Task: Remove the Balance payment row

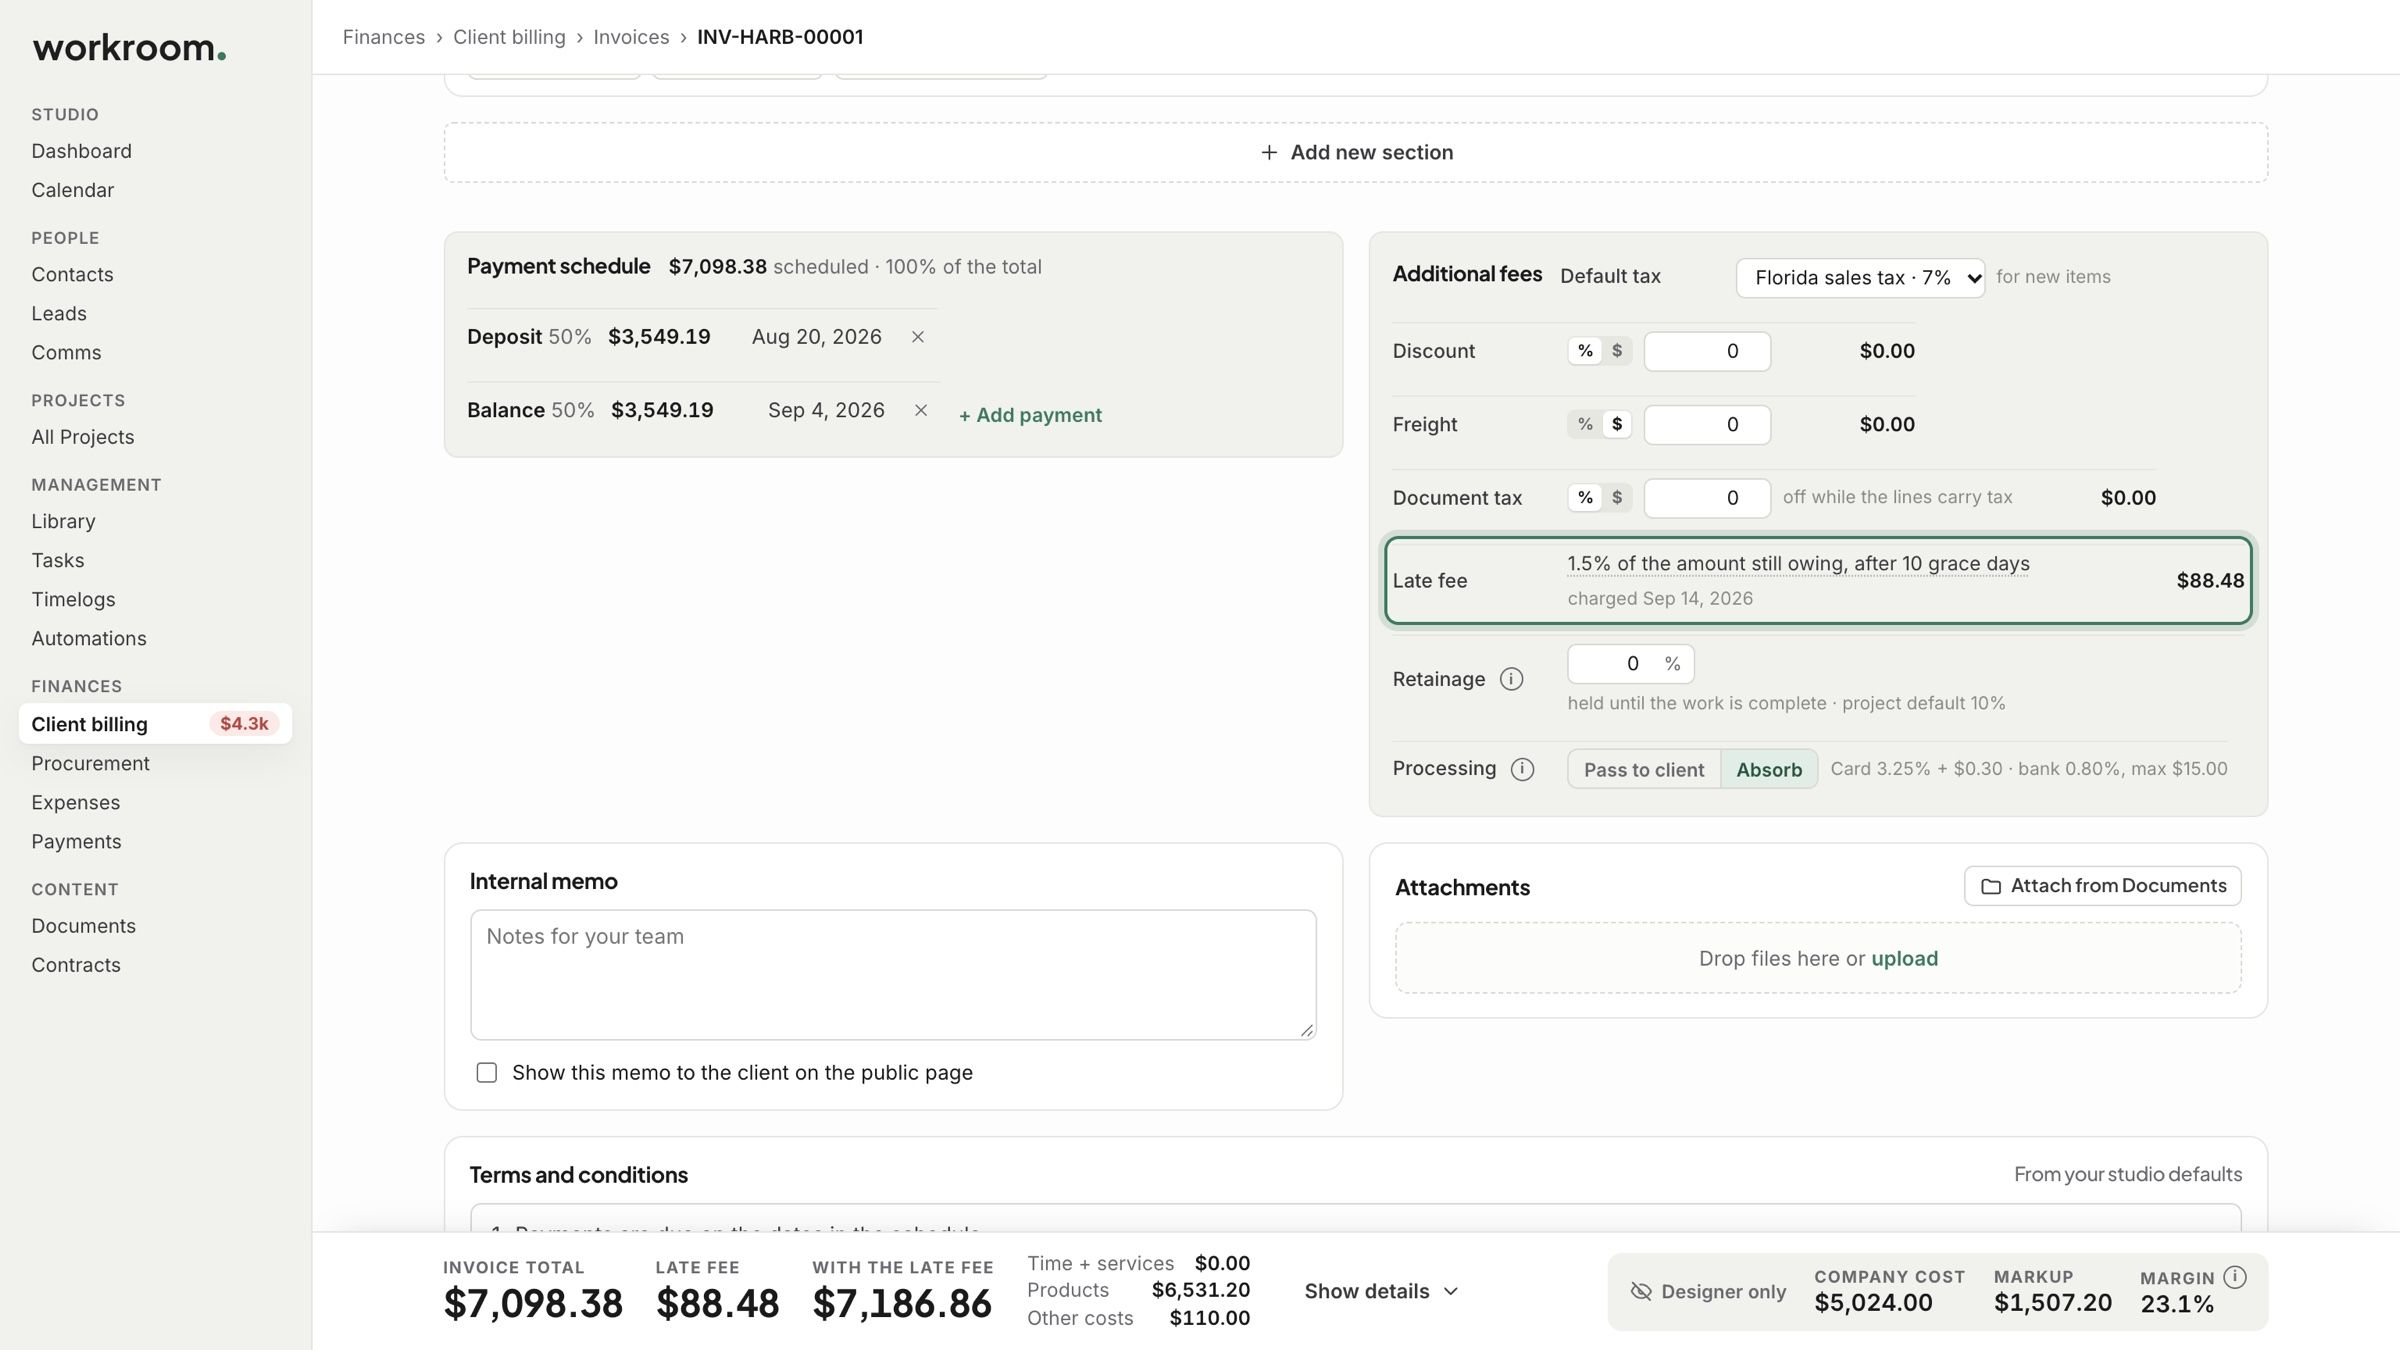Action: (x=921, y=410)
